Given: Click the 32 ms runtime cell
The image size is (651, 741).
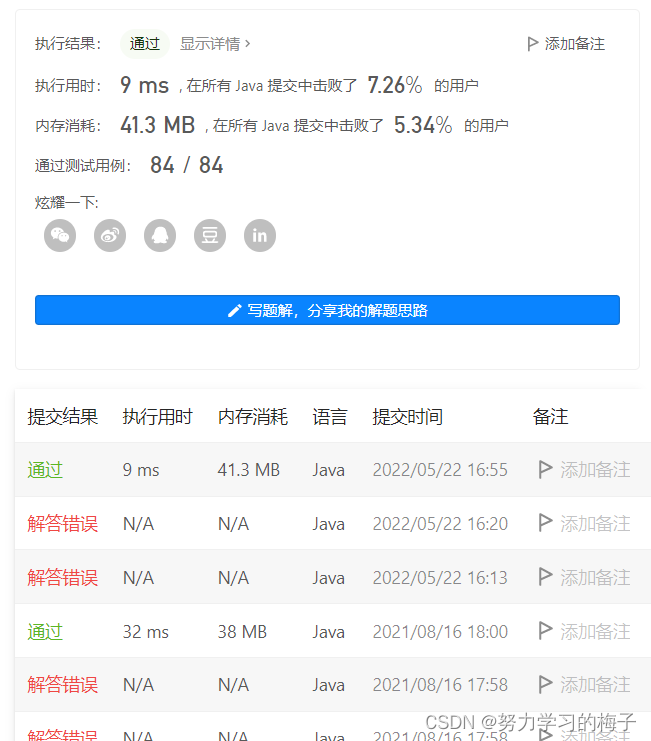Looking at the screenshot, I should 146,631.
